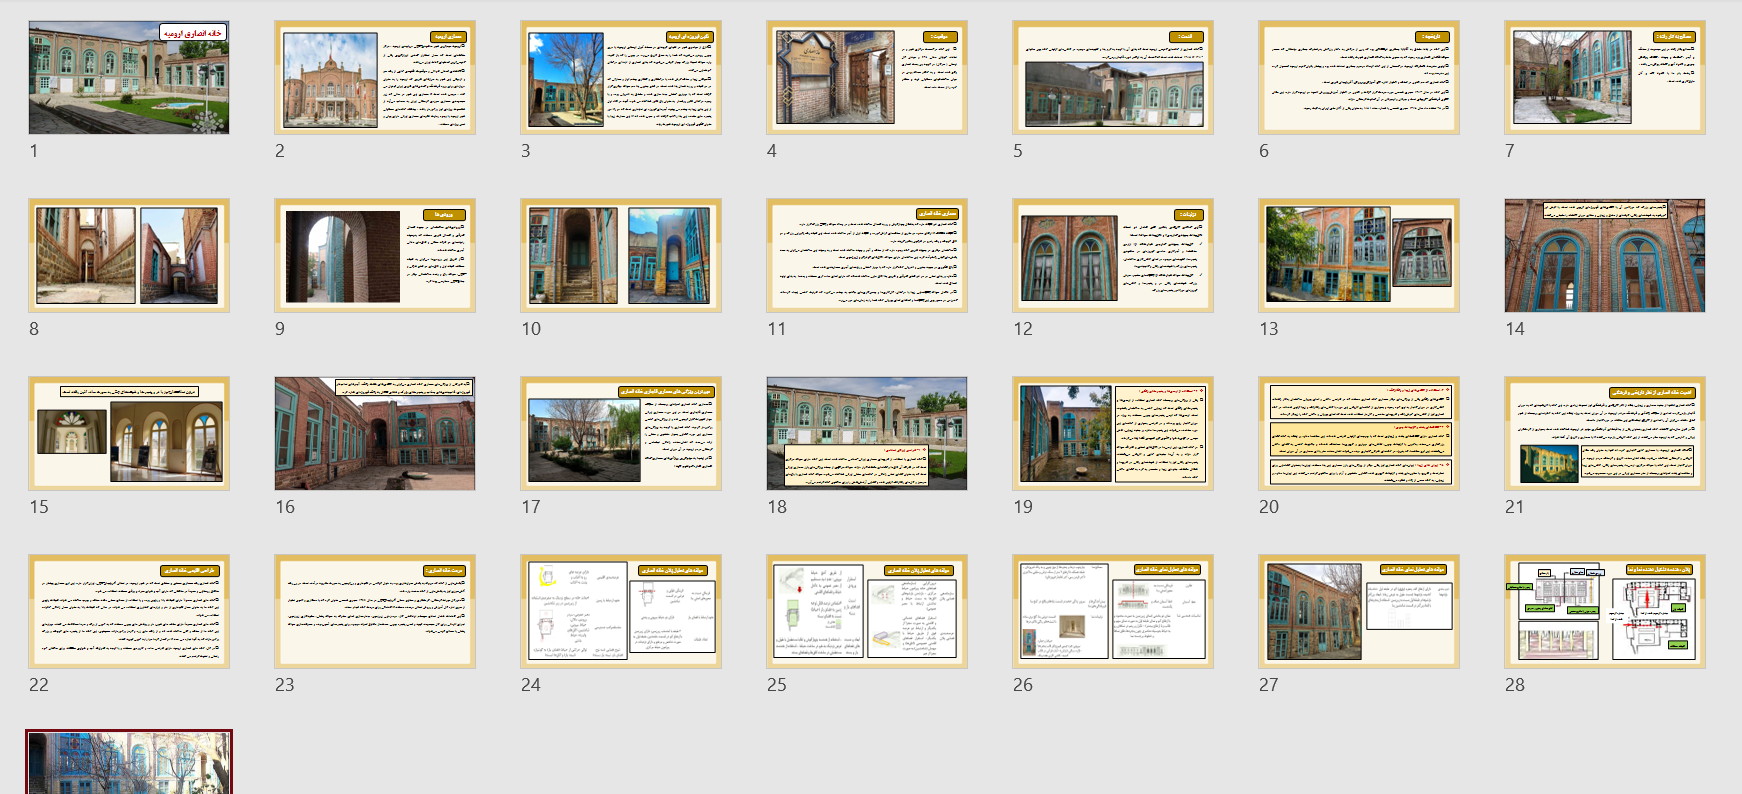Choose slide 24 with sketch diagrams
The height and width of the screenshot is (794, 1742).
click(621, 612)
